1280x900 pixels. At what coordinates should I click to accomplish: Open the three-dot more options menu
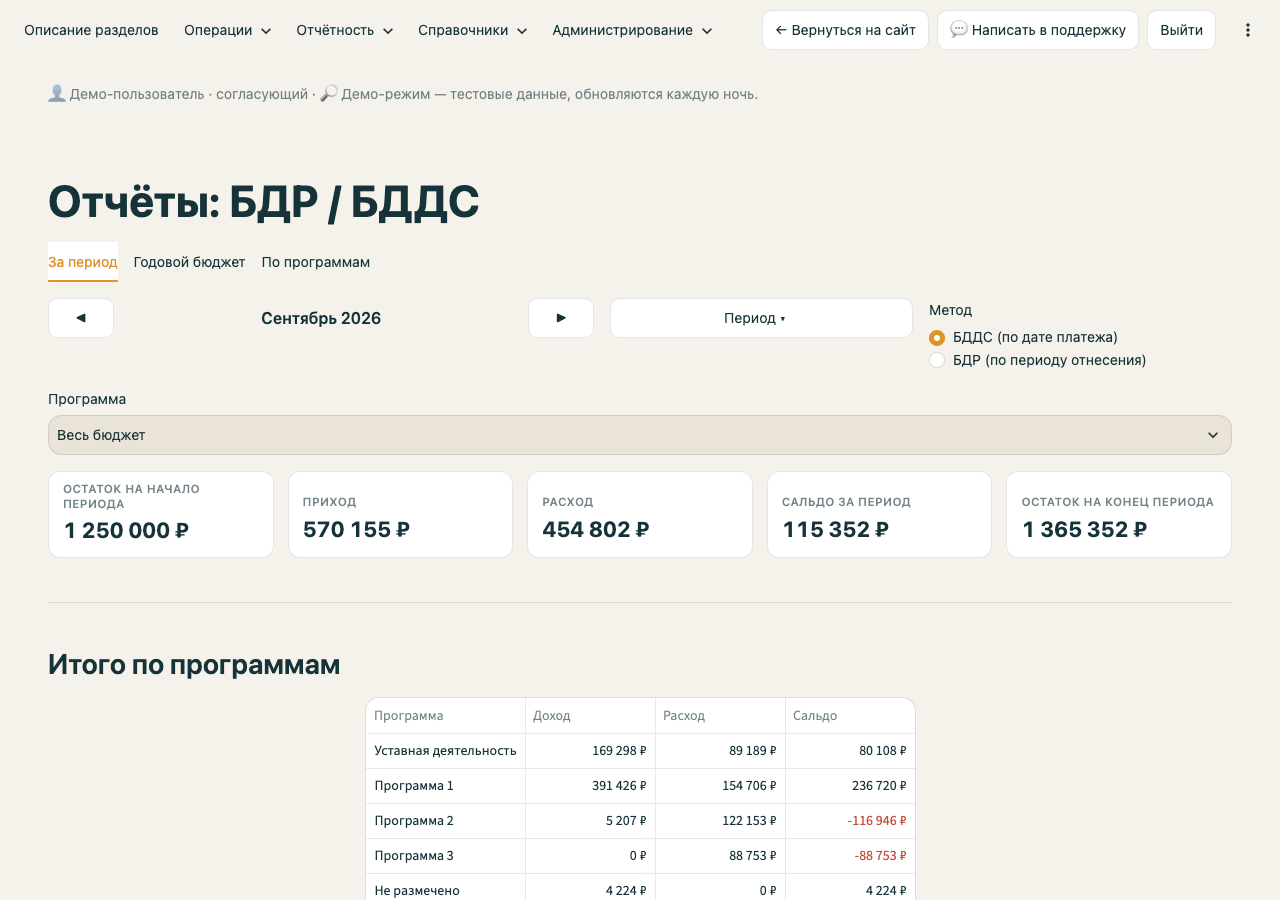[1248, 30]
